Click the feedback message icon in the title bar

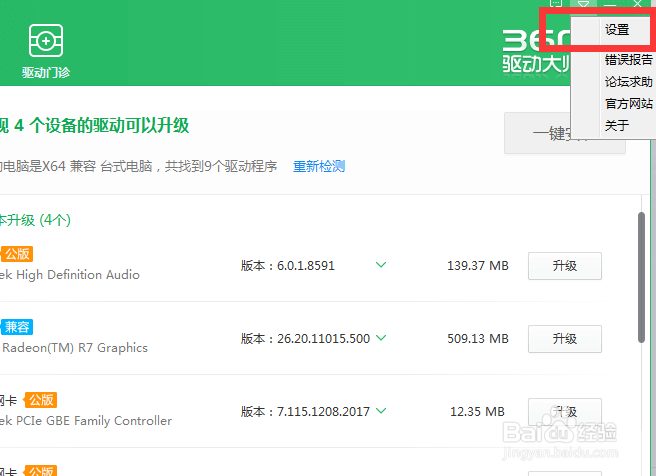[556, 3]
